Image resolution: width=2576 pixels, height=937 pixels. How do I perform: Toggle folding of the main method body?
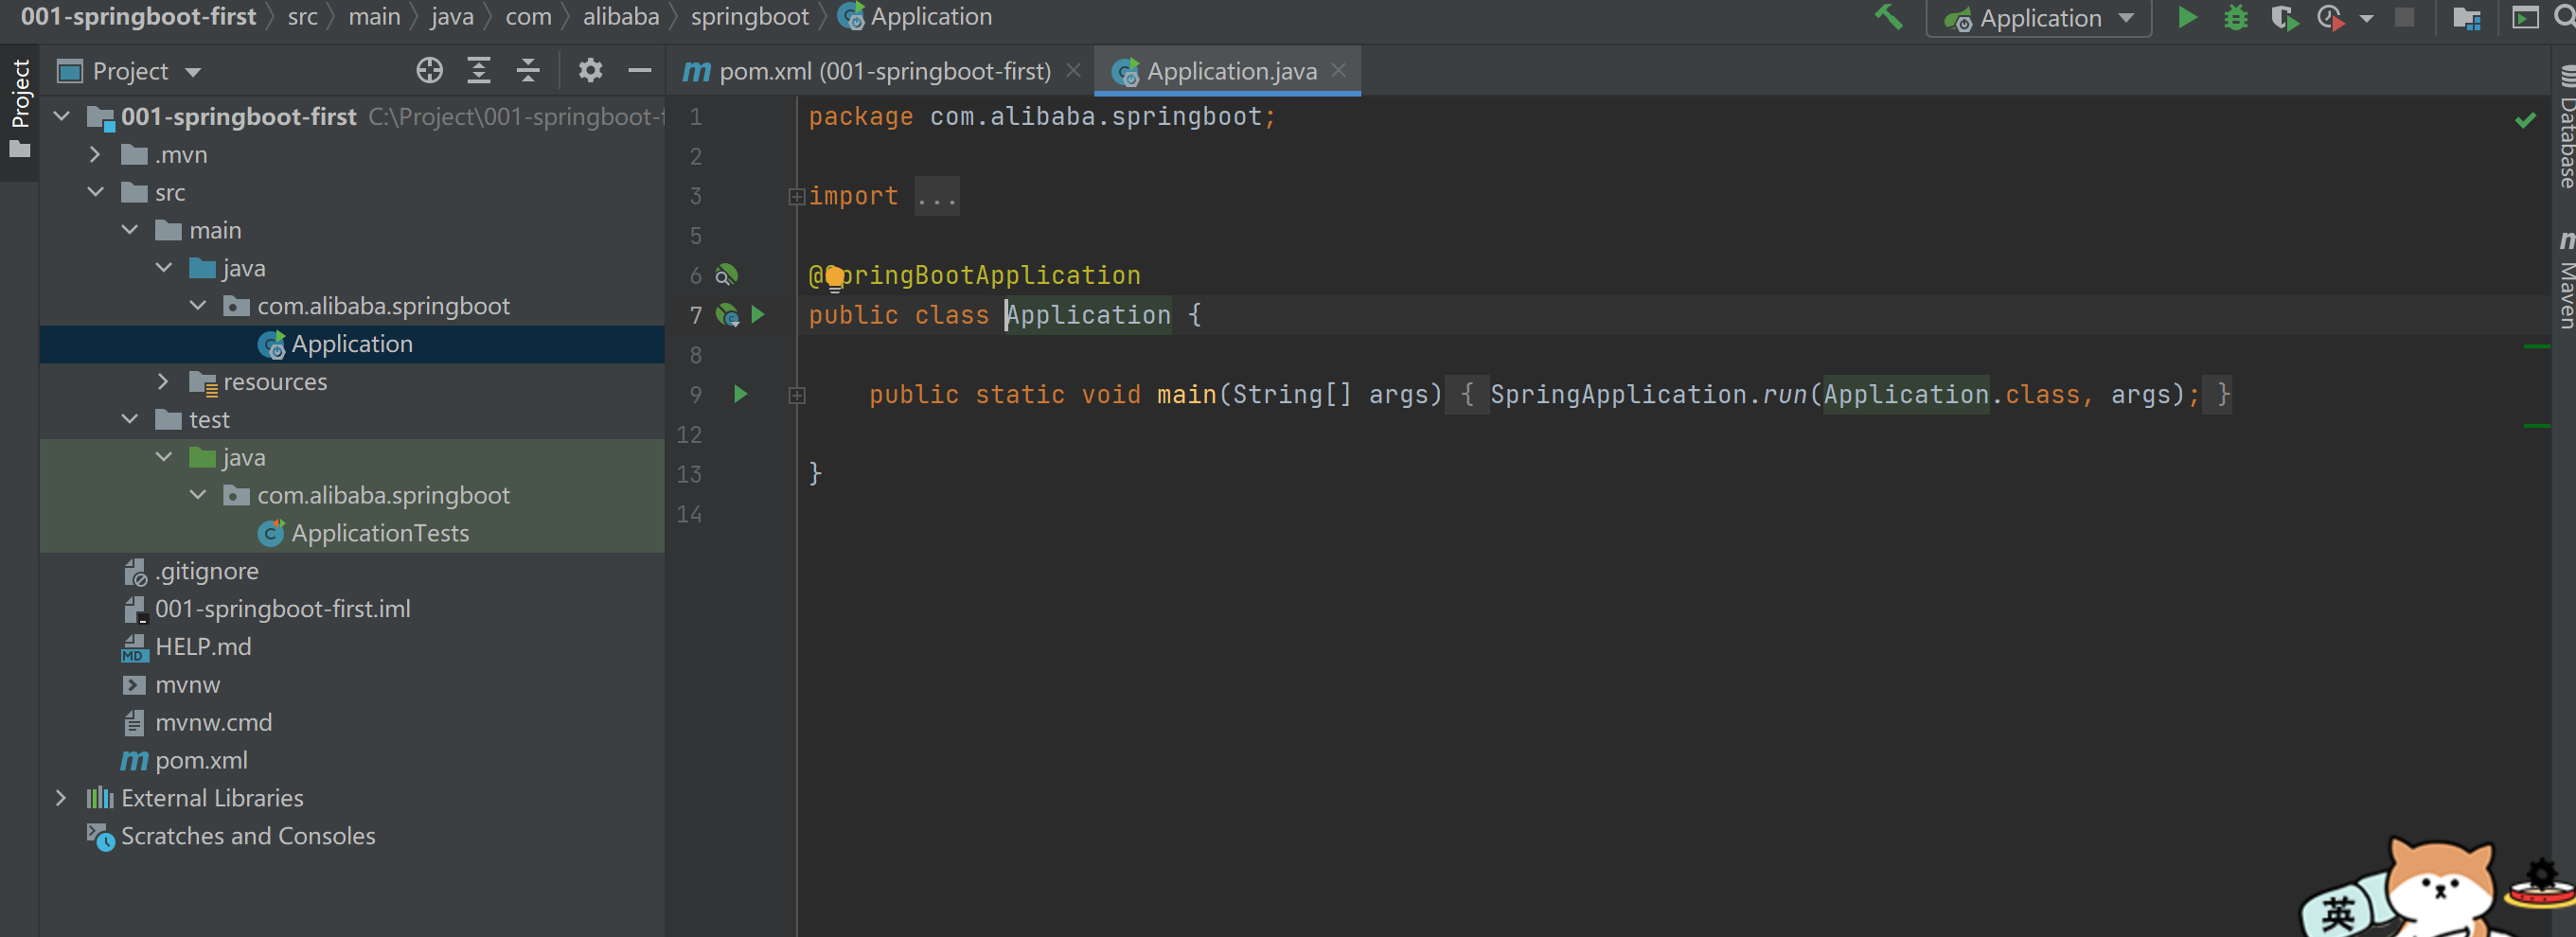tap(796, 395)
